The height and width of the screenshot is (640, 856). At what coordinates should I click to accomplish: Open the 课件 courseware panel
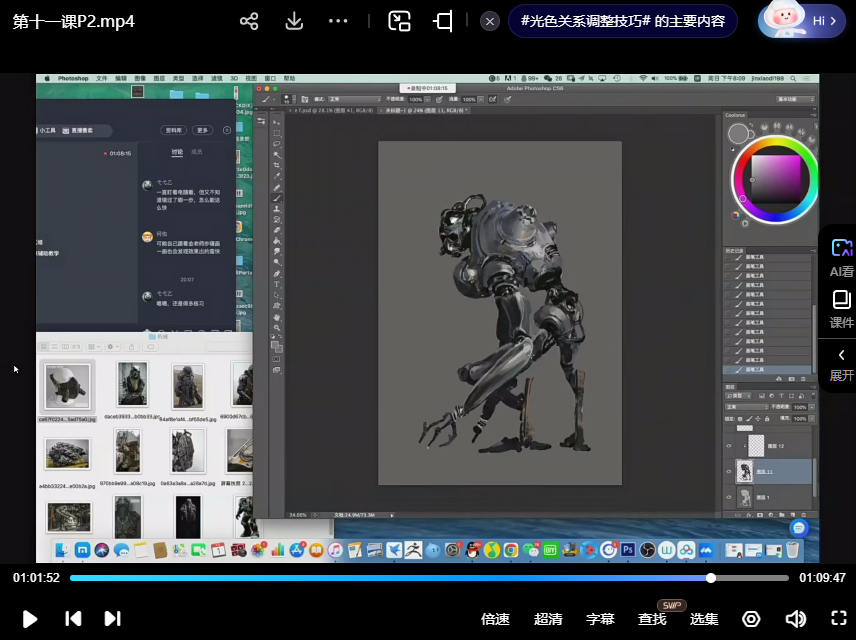pos(841,309)
